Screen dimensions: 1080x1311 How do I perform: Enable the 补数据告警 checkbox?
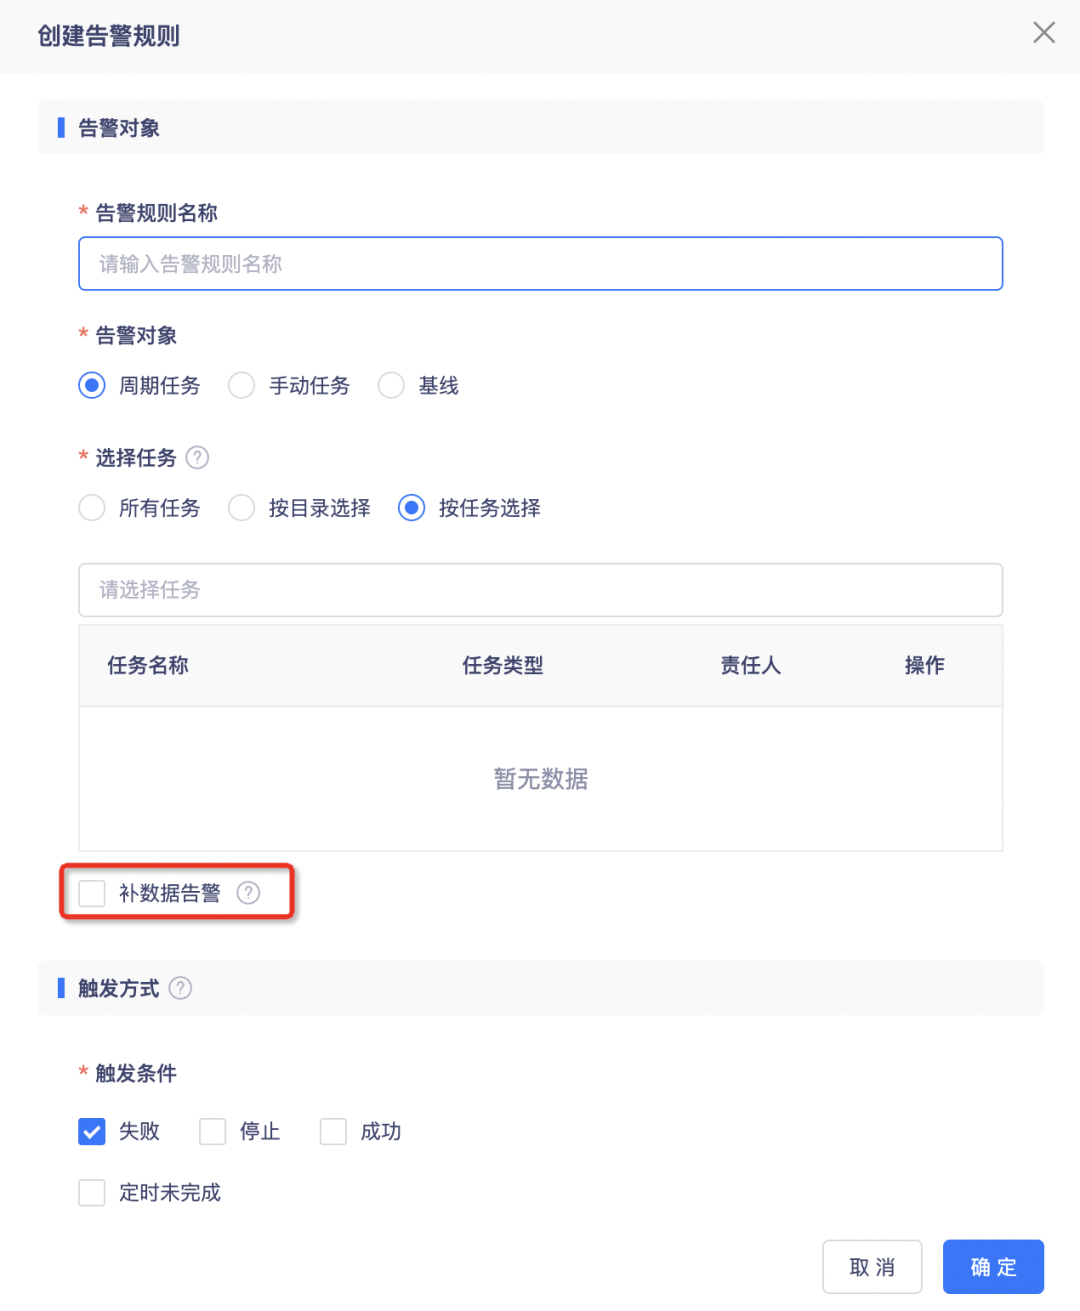pyautogui.click(x=92, y=893)
